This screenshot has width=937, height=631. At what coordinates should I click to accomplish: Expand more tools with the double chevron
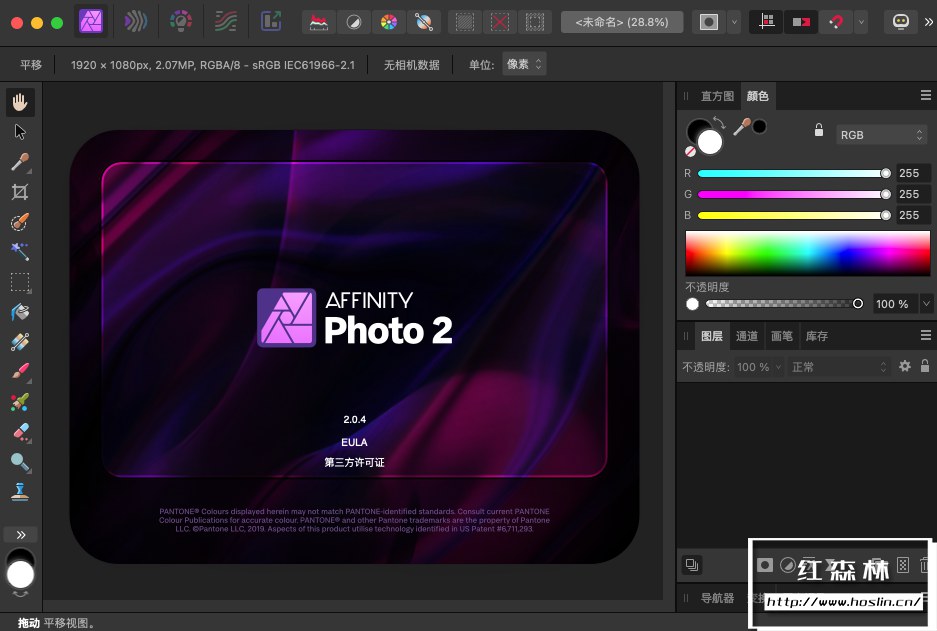(21, 535)
